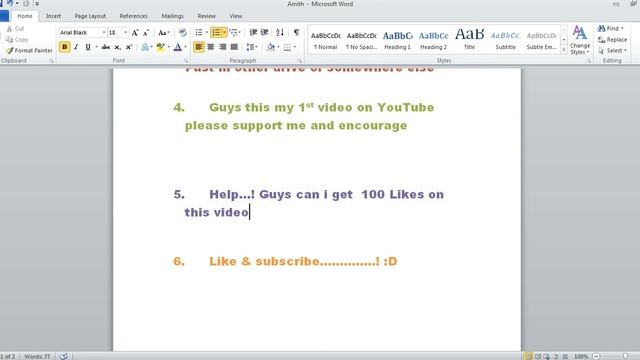Image resolution: width=640 pixels, height=360 pixels.
Task: Shrink font size button
Action: (146, 32)
